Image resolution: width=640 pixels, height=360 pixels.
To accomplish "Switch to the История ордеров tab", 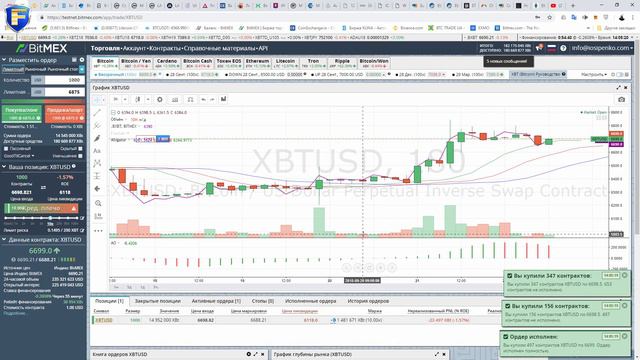I will 368,301.
